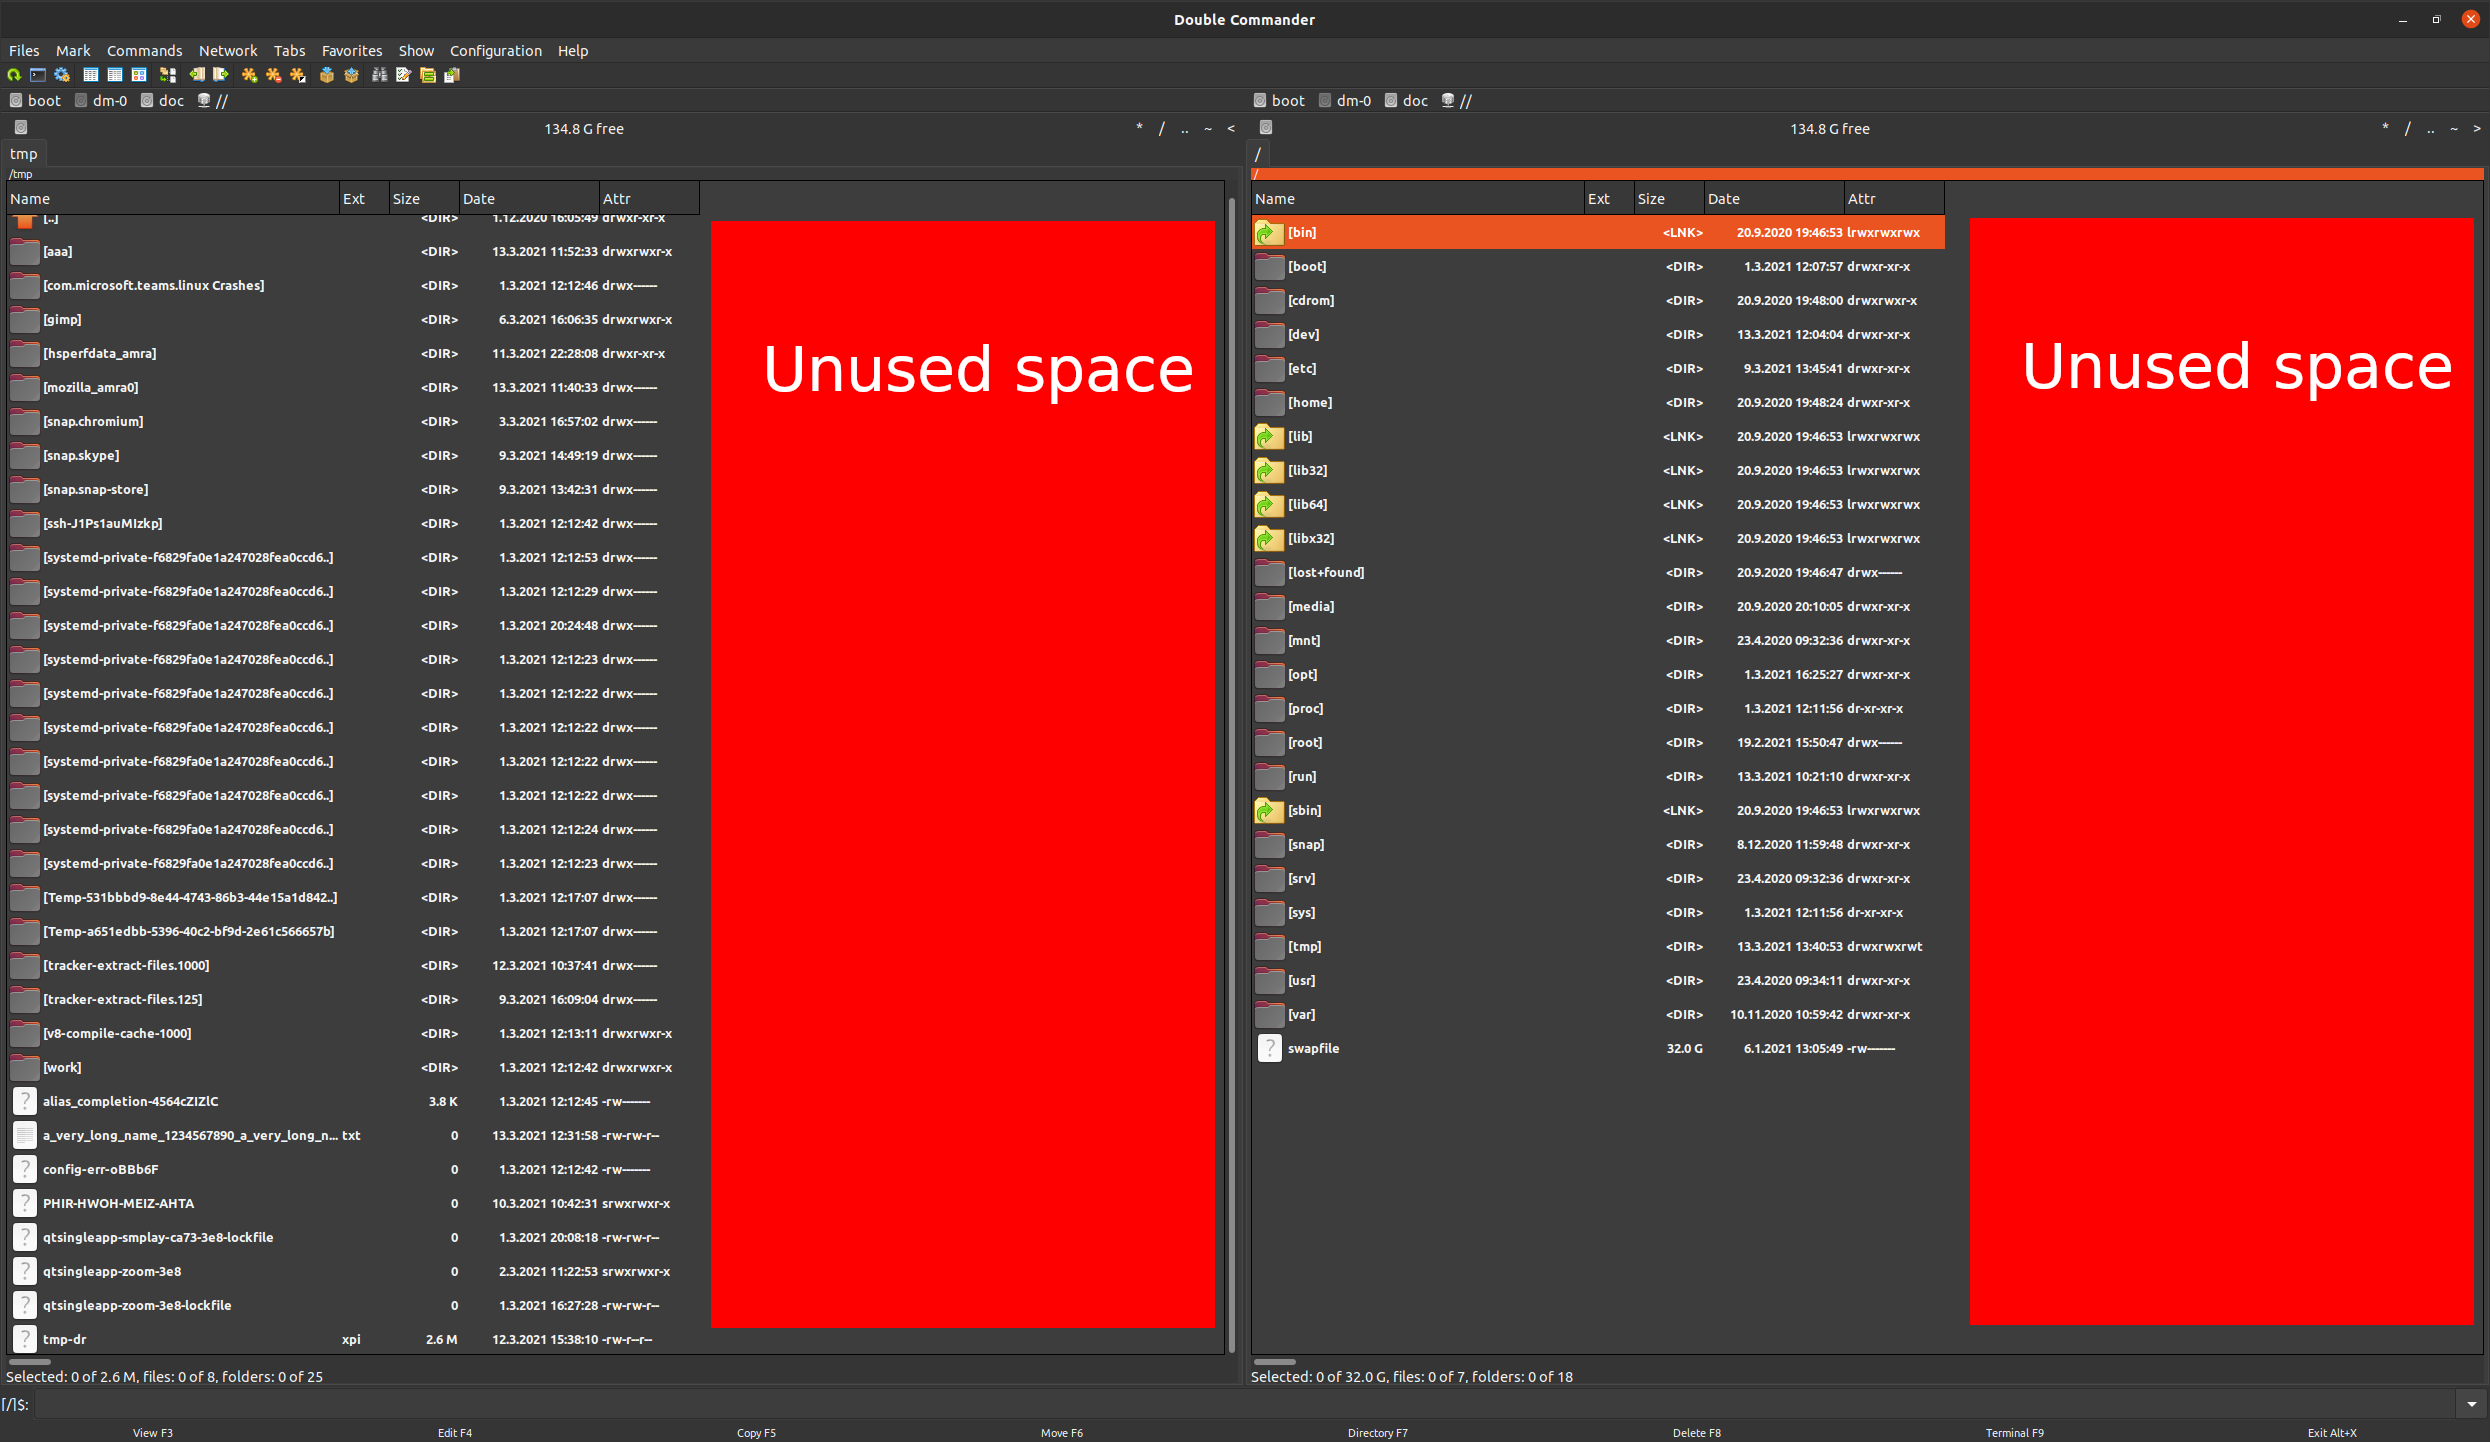The width and height of the screenshot is (2490, 1442).
Task: Click the invert selection asterisk icon
Action: (298, 75)
